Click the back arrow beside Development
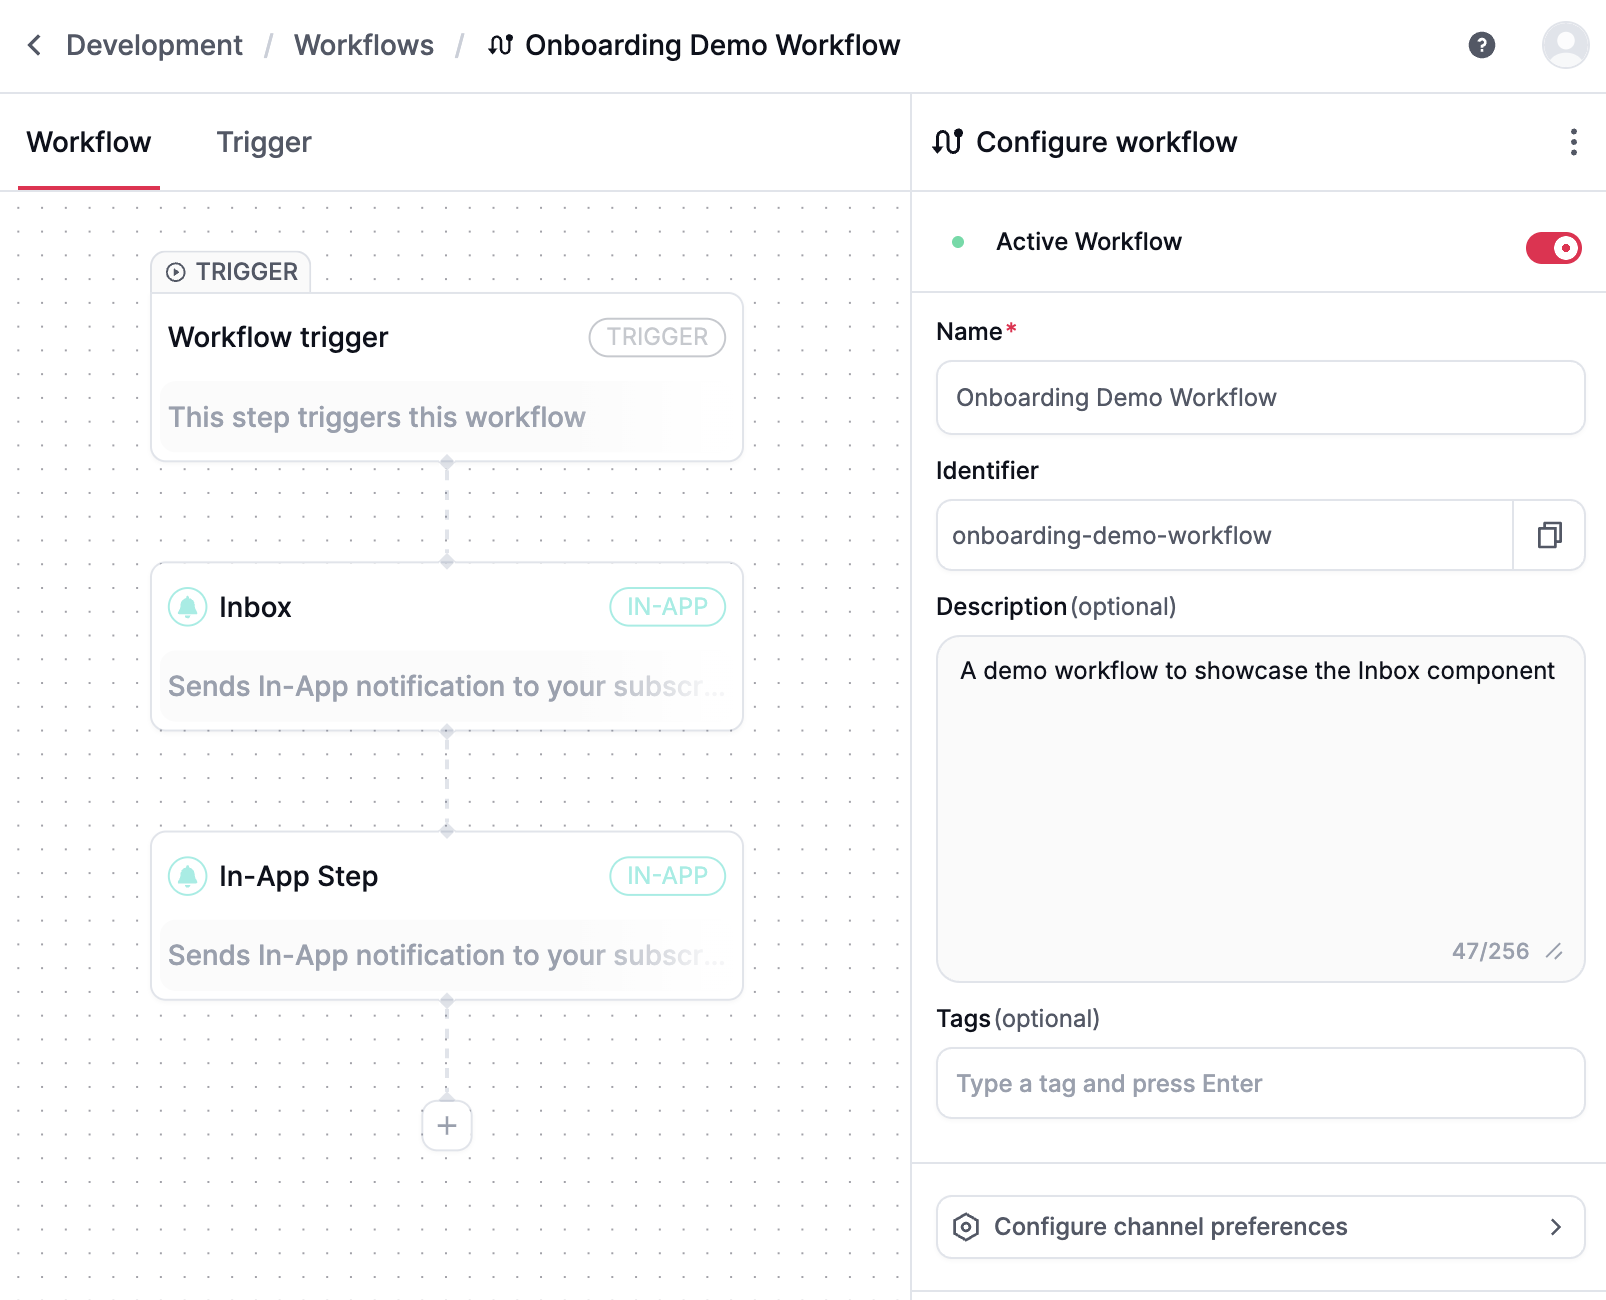 click(x=33, y=45)
